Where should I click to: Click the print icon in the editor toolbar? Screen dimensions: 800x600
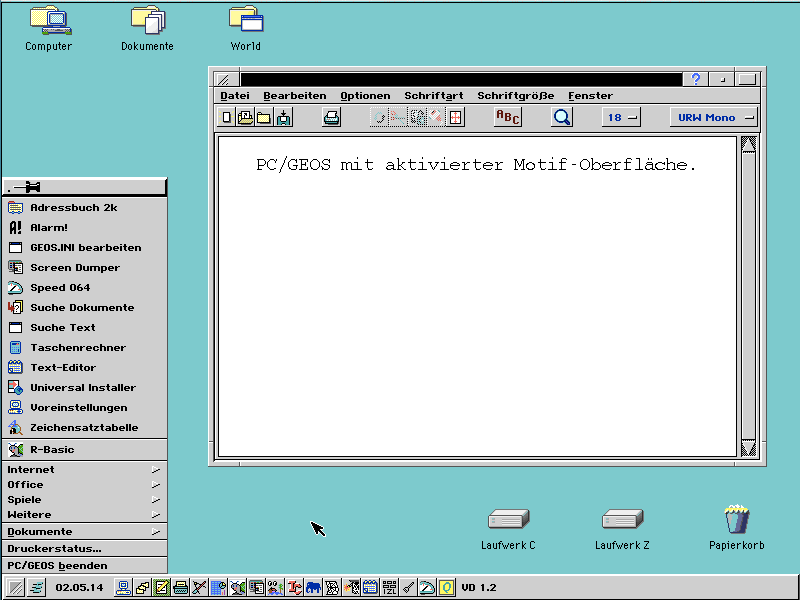(332, 118)
